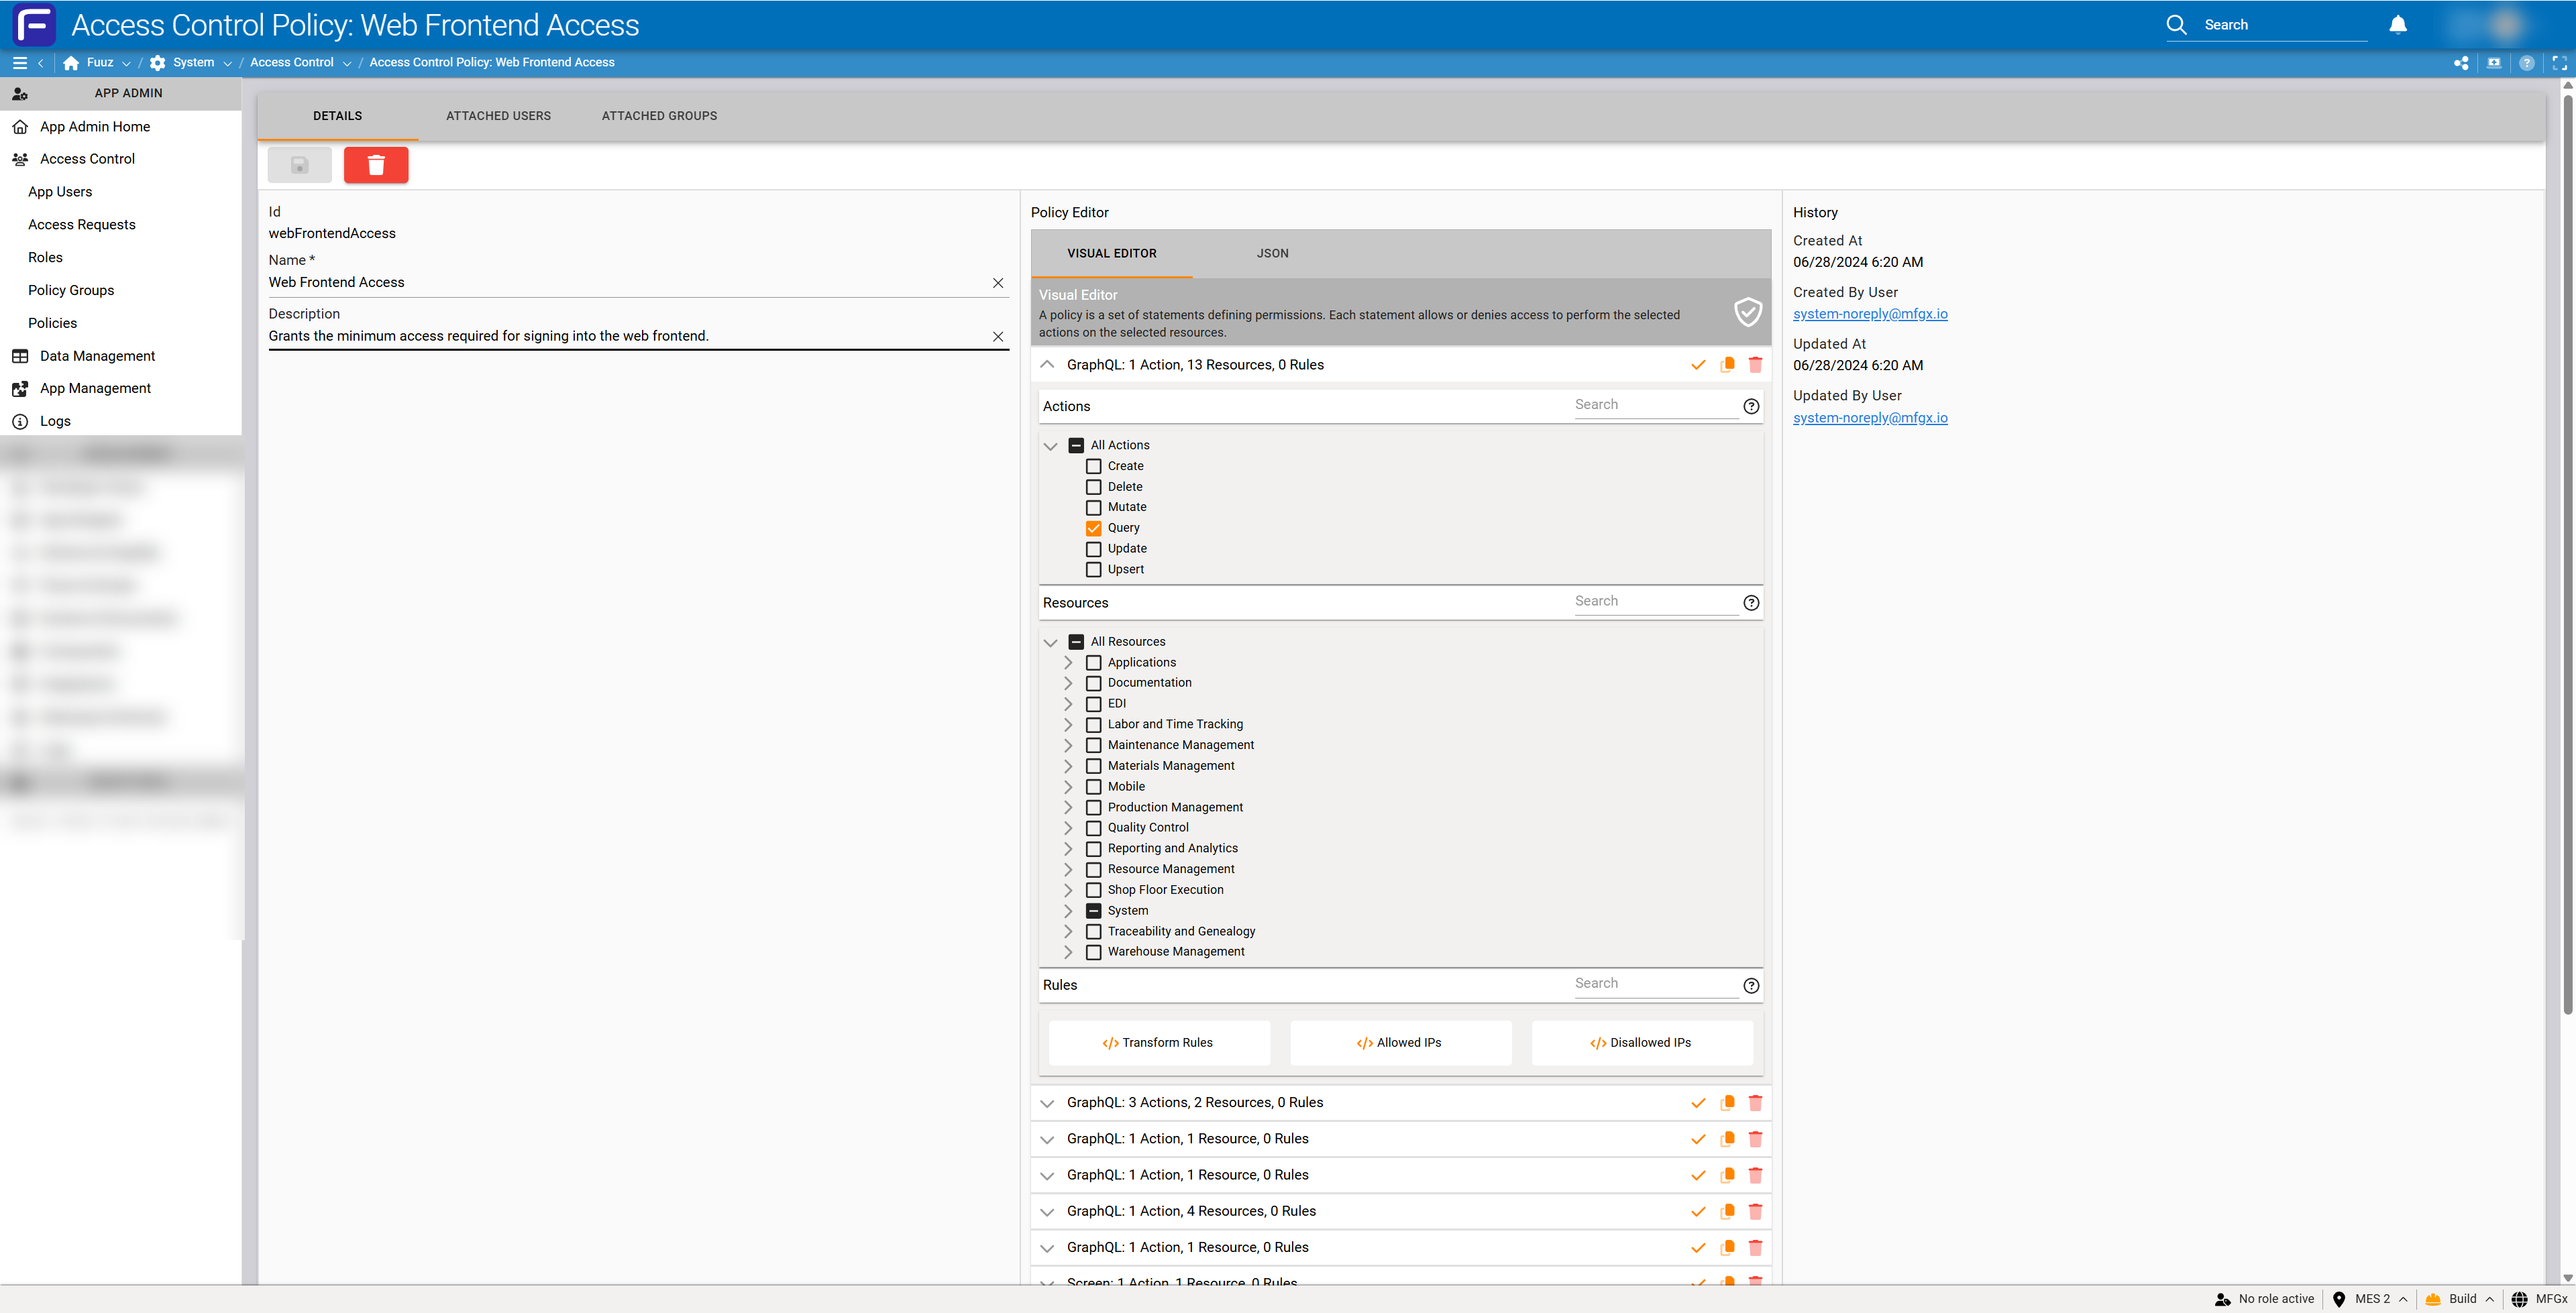2576x1313 pixels.
Task: Uncheck the Query action checkbox
Action: 1094,528
